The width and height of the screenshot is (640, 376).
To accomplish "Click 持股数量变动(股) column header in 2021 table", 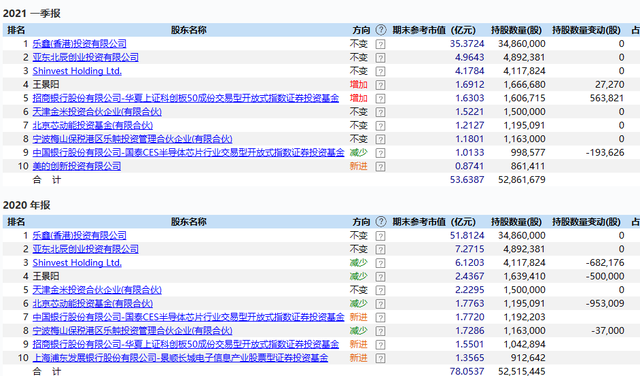I will (586, 30).
